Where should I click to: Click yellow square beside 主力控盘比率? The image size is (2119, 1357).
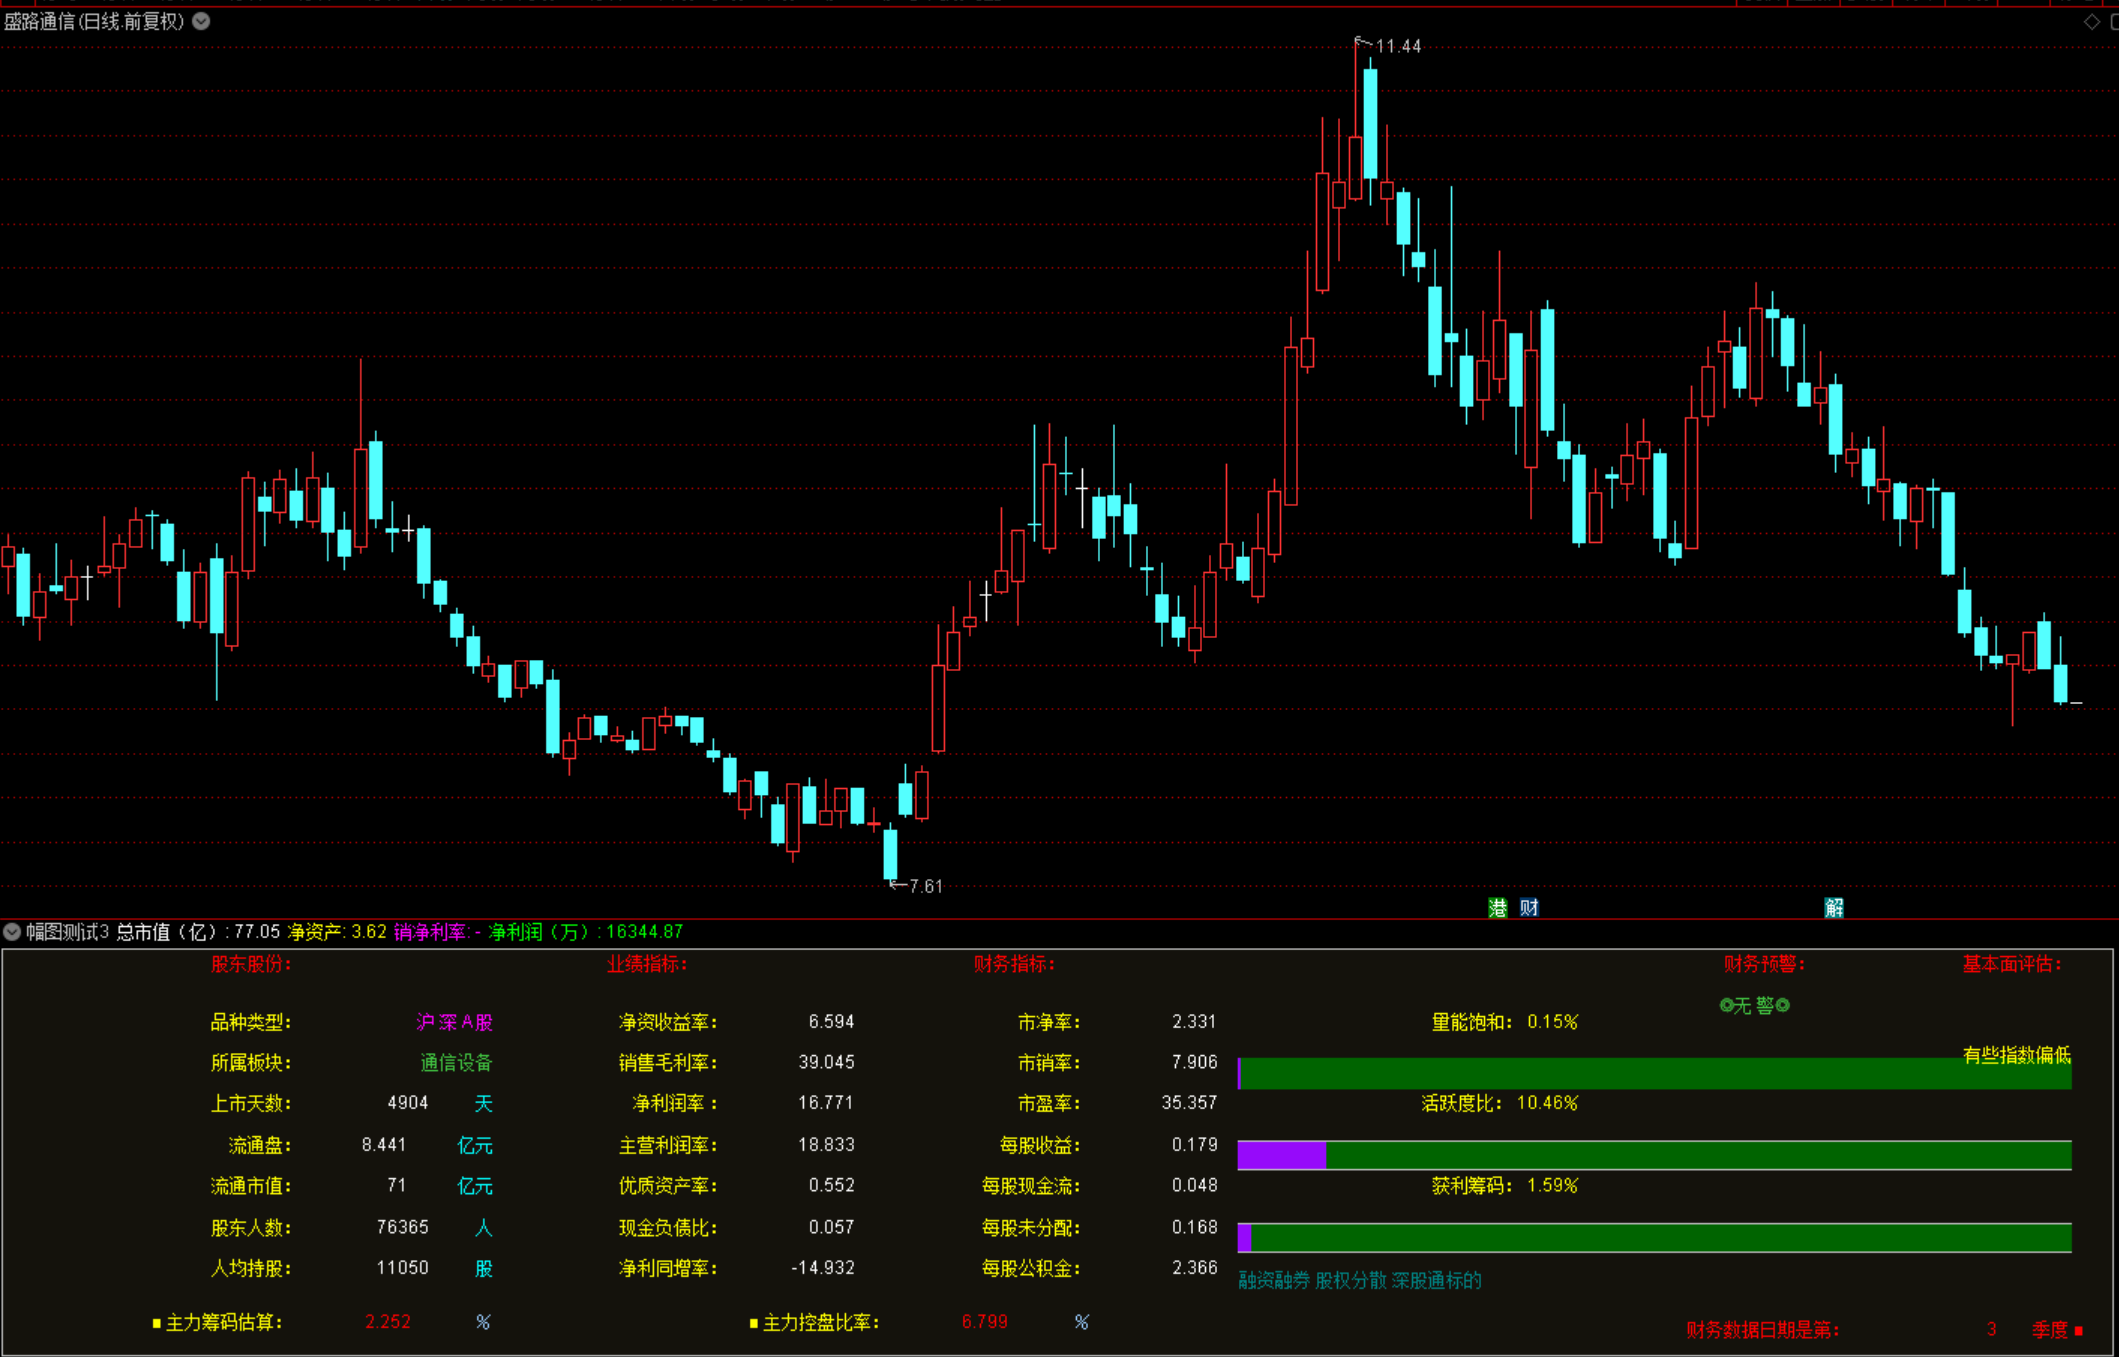[x=753, y=1323]
